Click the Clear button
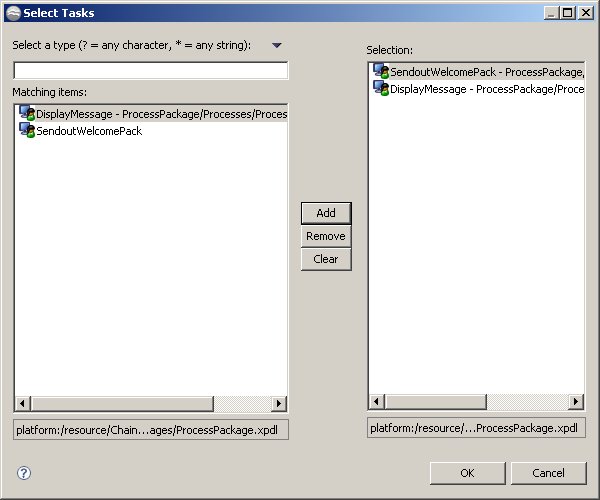 [326, 259]
